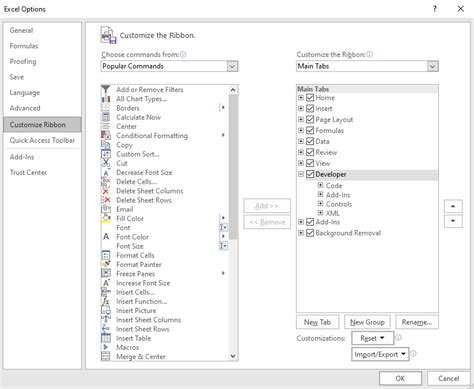Disable the Developer tab checkbox

[x=310, y=174]
